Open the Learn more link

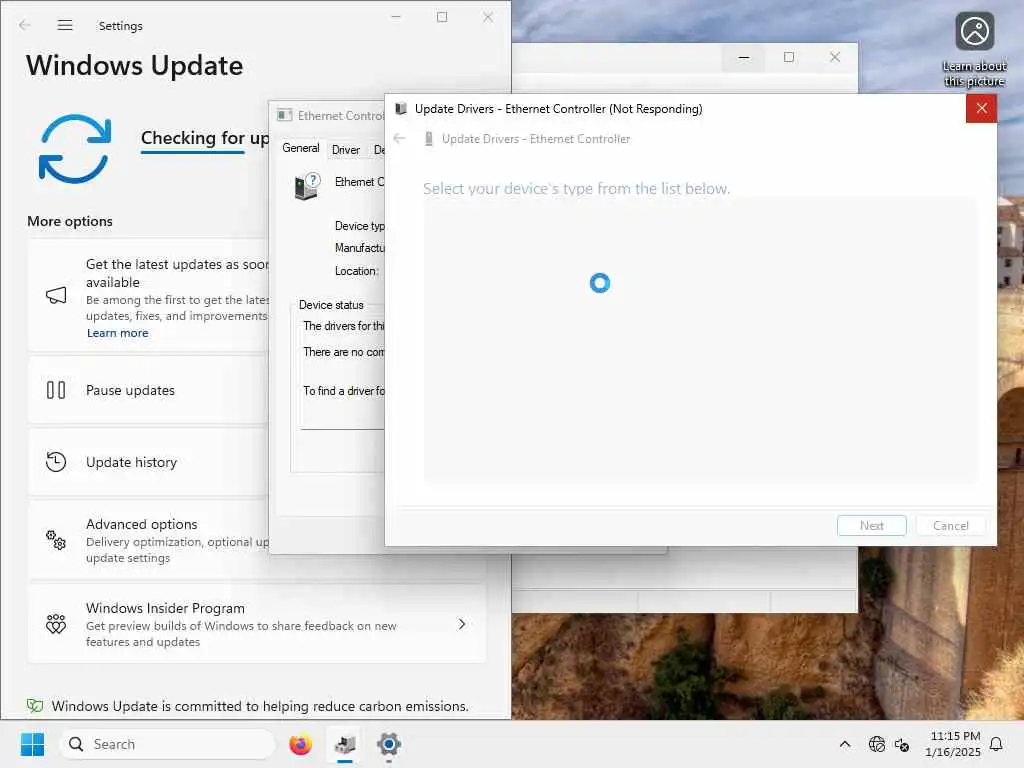click(118, 333)
